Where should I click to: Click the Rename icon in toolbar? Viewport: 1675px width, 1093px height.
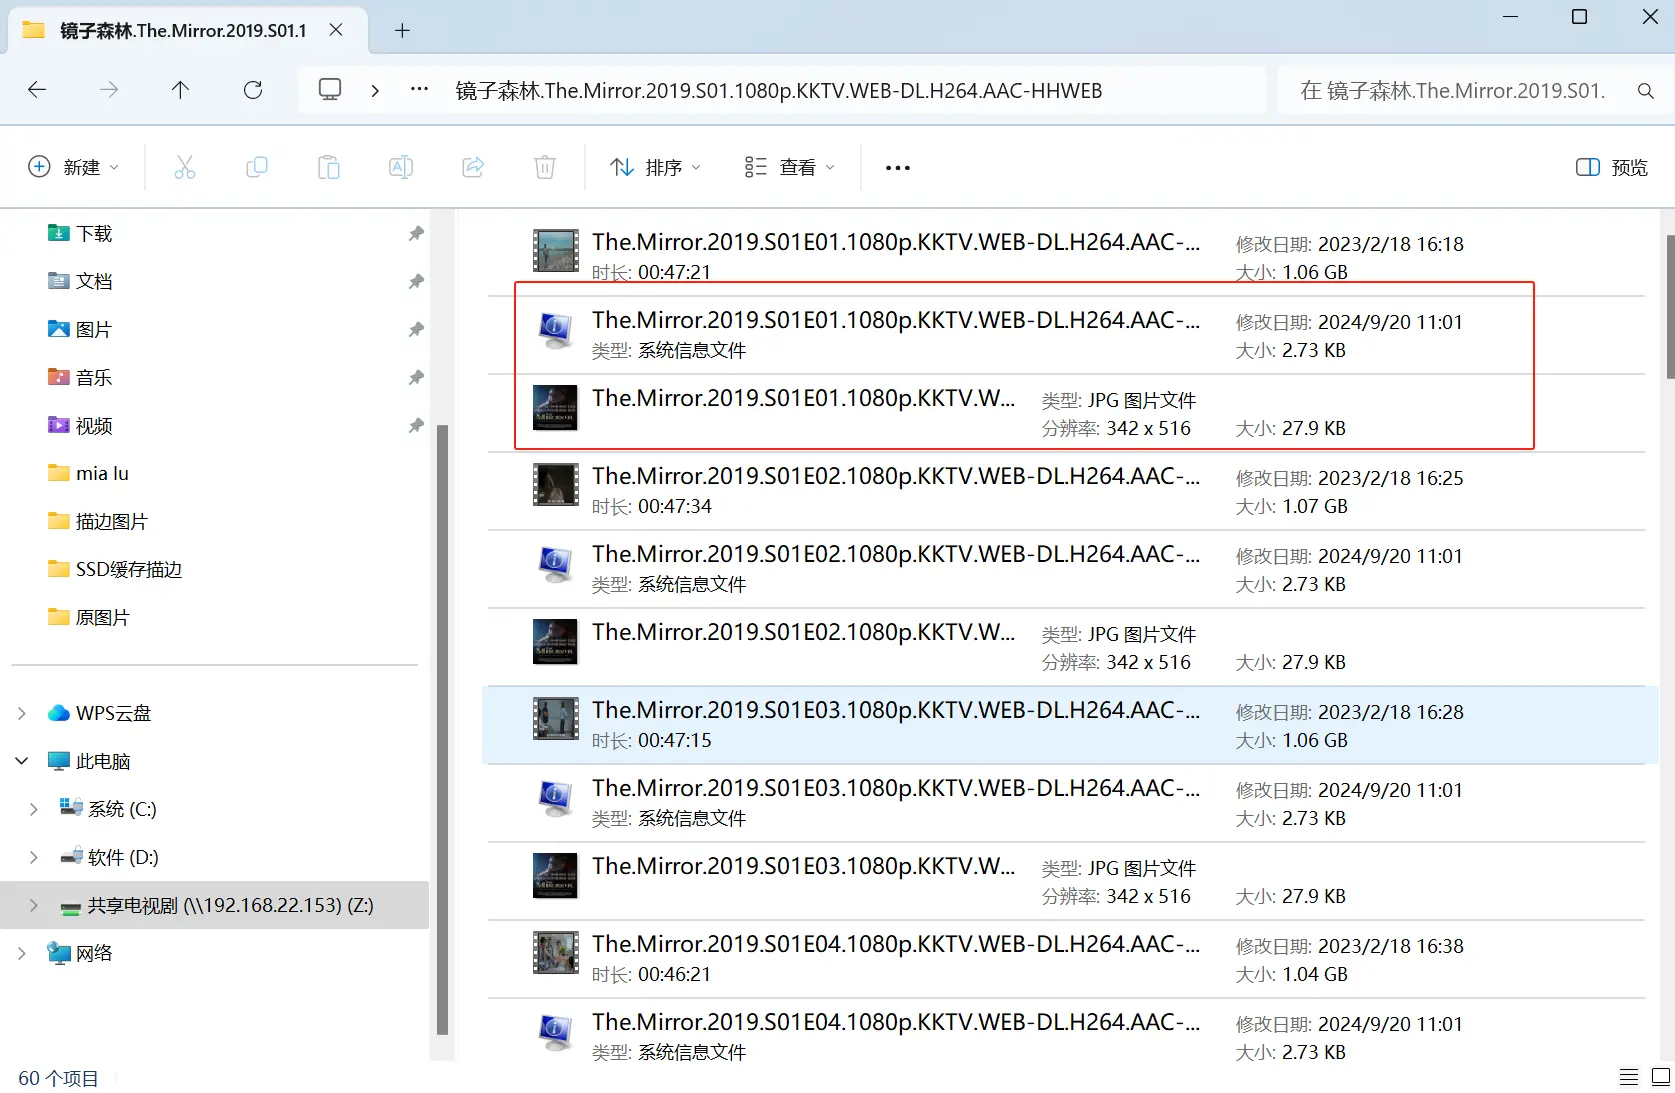tap(401, 167)
